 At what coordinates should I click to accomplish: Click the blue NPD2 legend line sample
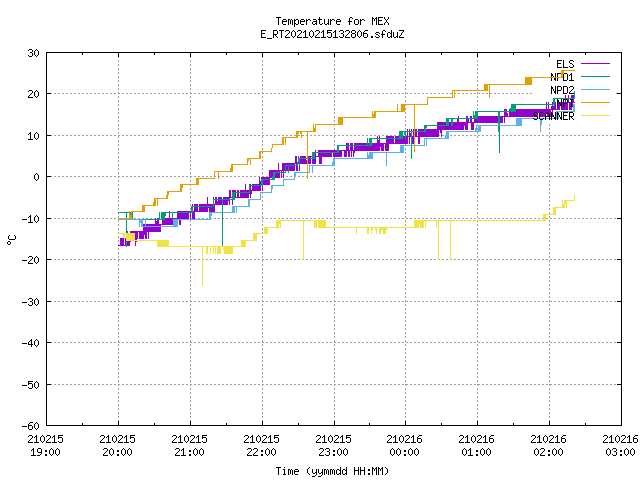click(595, 89)
